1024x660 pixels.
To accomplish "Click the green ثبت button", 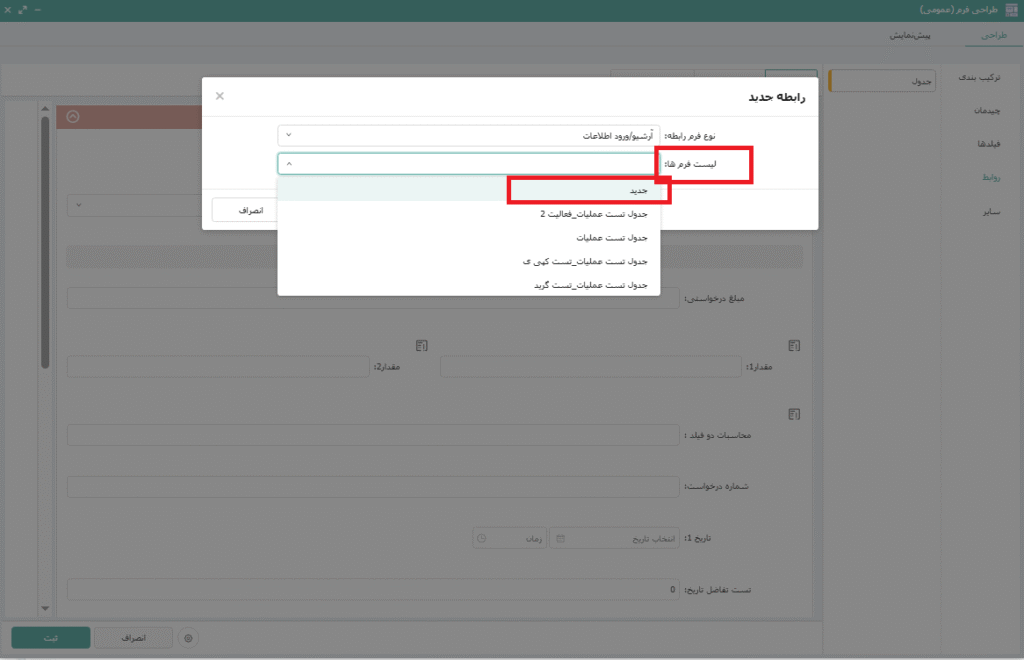I will (x=51, y=637).
